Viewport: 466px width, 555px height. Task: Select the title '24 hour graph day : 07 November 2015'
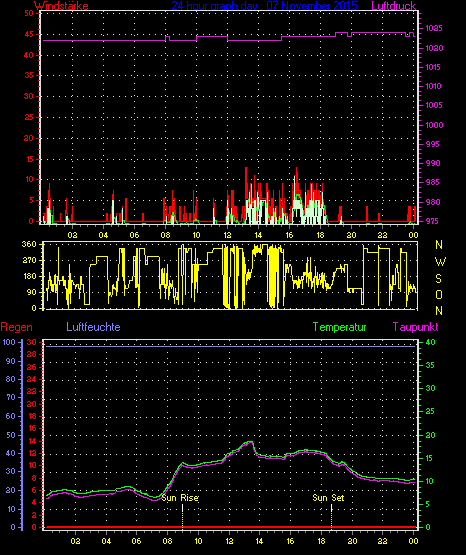tap(264, 5)
